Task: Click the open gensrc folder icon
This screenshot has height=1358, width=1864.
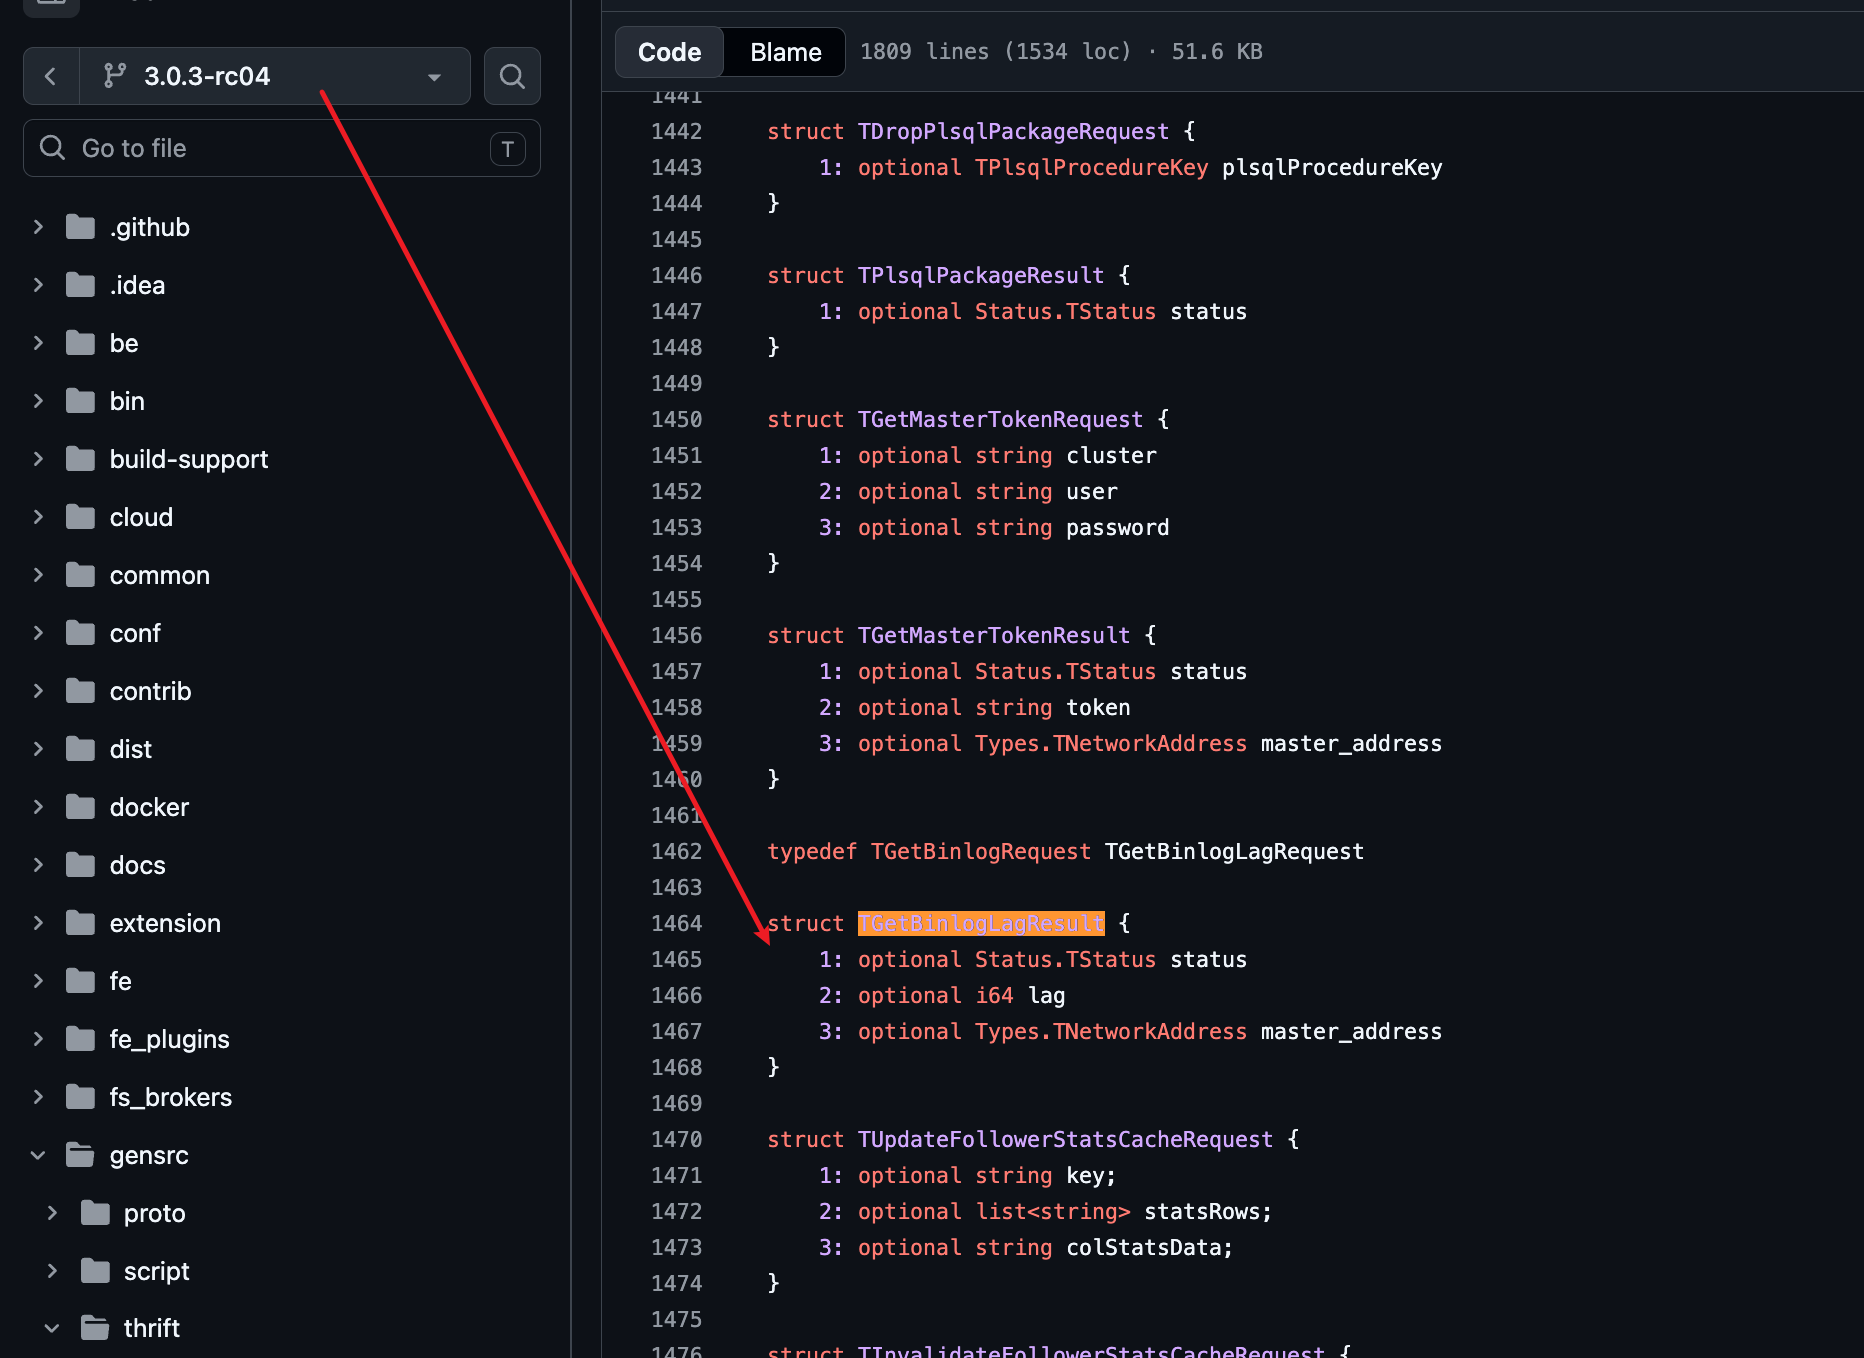Action: pyautogui.click(x=80, y=1155)
